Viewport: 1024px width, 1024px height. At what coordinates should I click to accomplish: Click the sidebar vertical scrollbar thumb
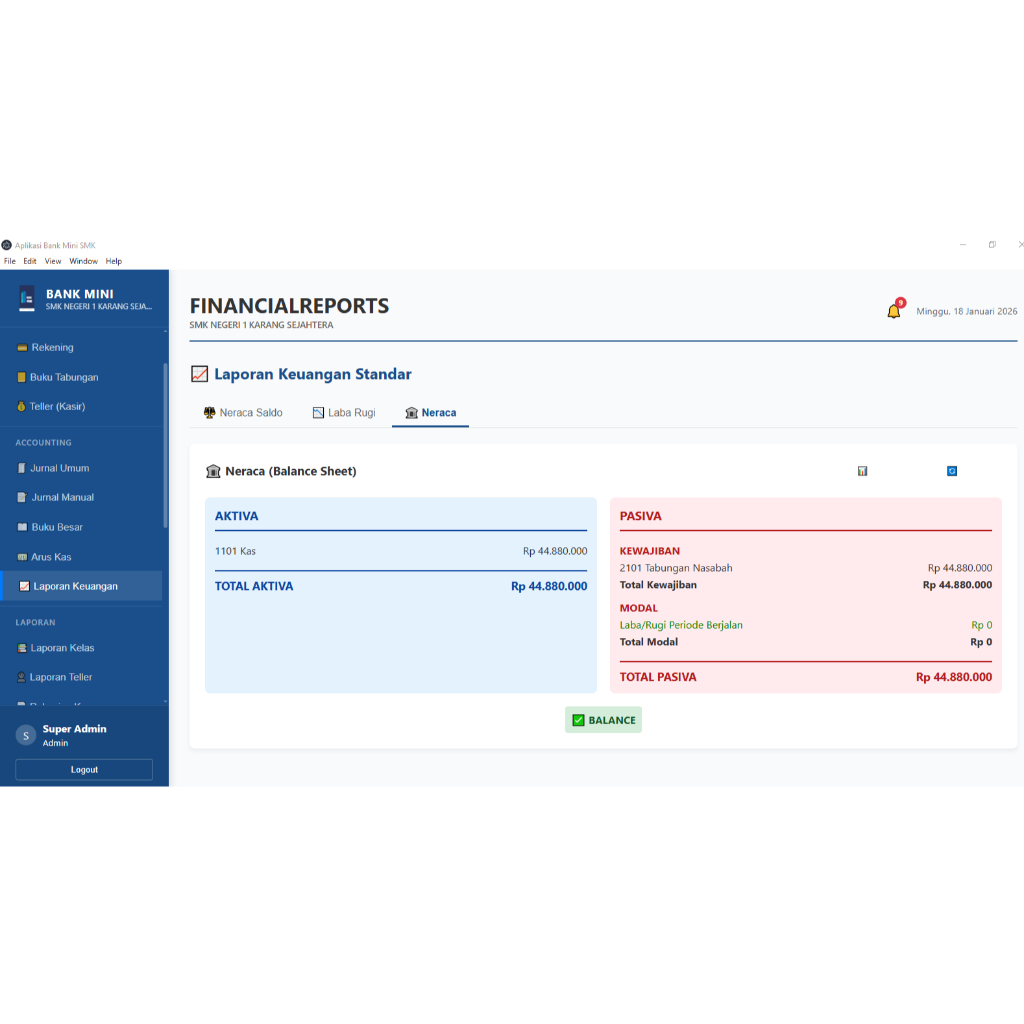click(165, 445)
